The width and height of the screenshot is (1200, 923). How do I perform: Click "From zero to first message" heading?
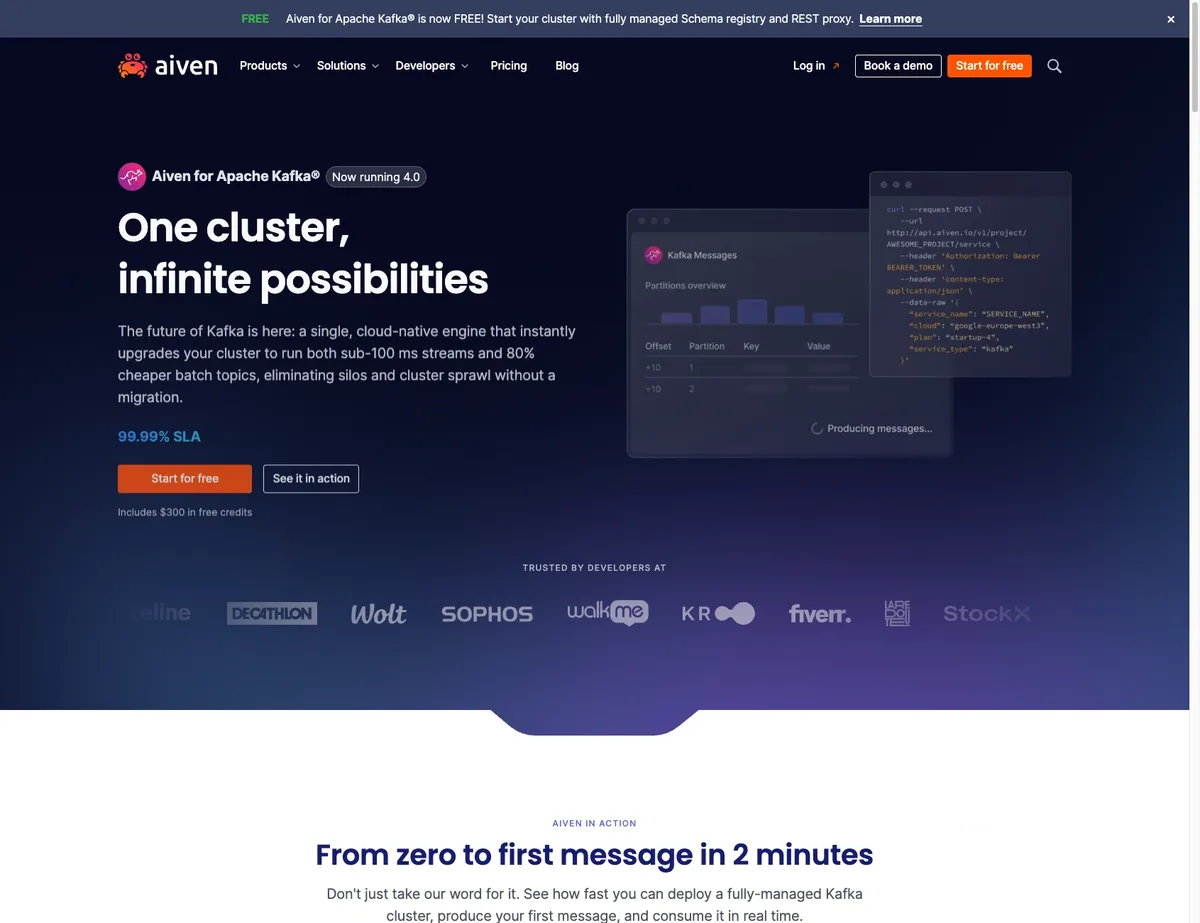pyautogui.click(x=594, y=855)
